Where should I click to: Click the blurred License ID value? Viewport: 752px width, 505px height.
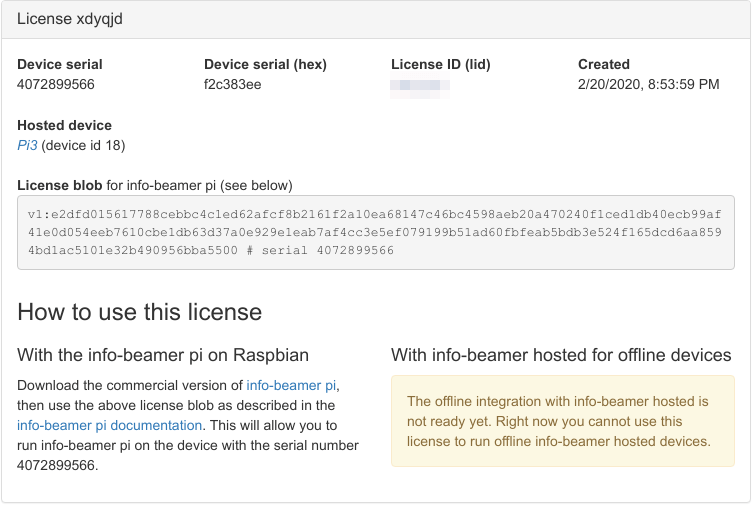pos(420,86)
